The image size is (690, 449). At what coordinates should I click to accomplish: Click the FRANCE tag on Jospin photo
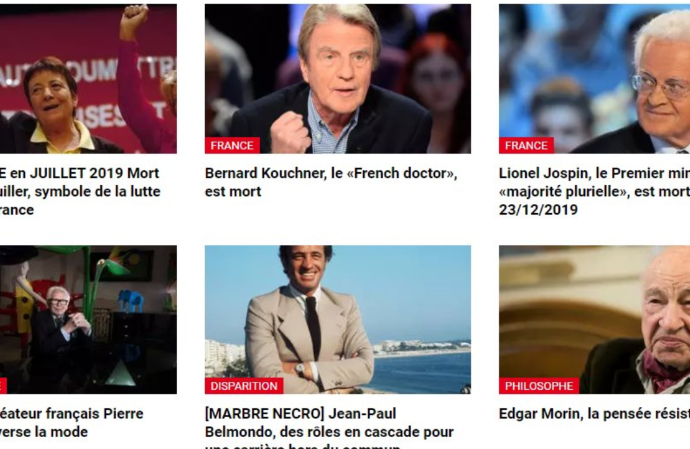[x=526, y=146]
